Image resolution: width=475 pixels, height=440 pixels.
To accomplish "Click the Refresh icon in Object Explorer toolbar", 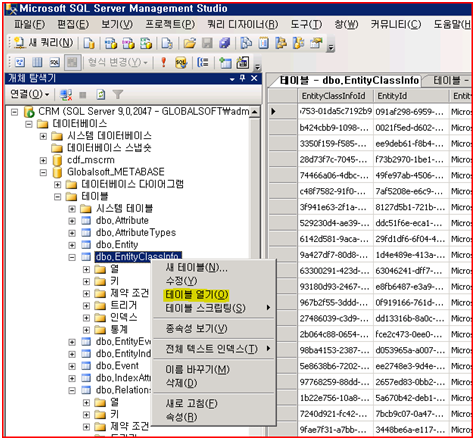I will 100,95.
